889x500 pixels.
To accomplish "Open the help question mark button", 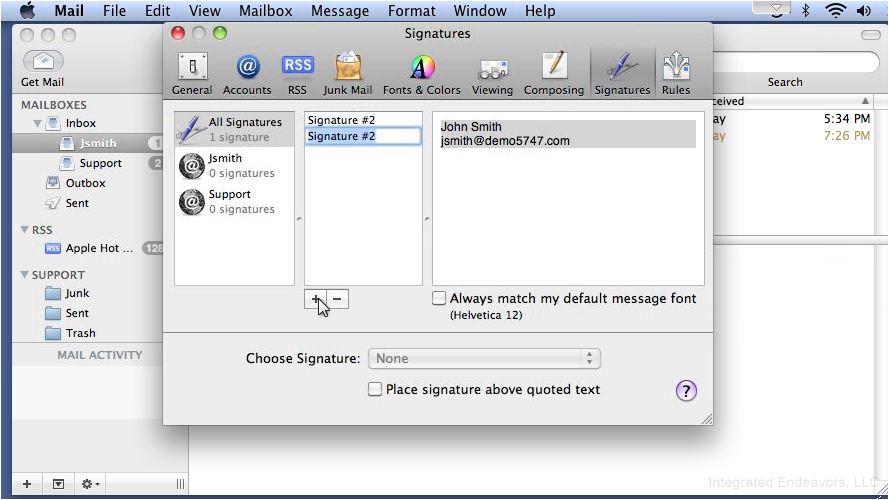I will [686, 390].
